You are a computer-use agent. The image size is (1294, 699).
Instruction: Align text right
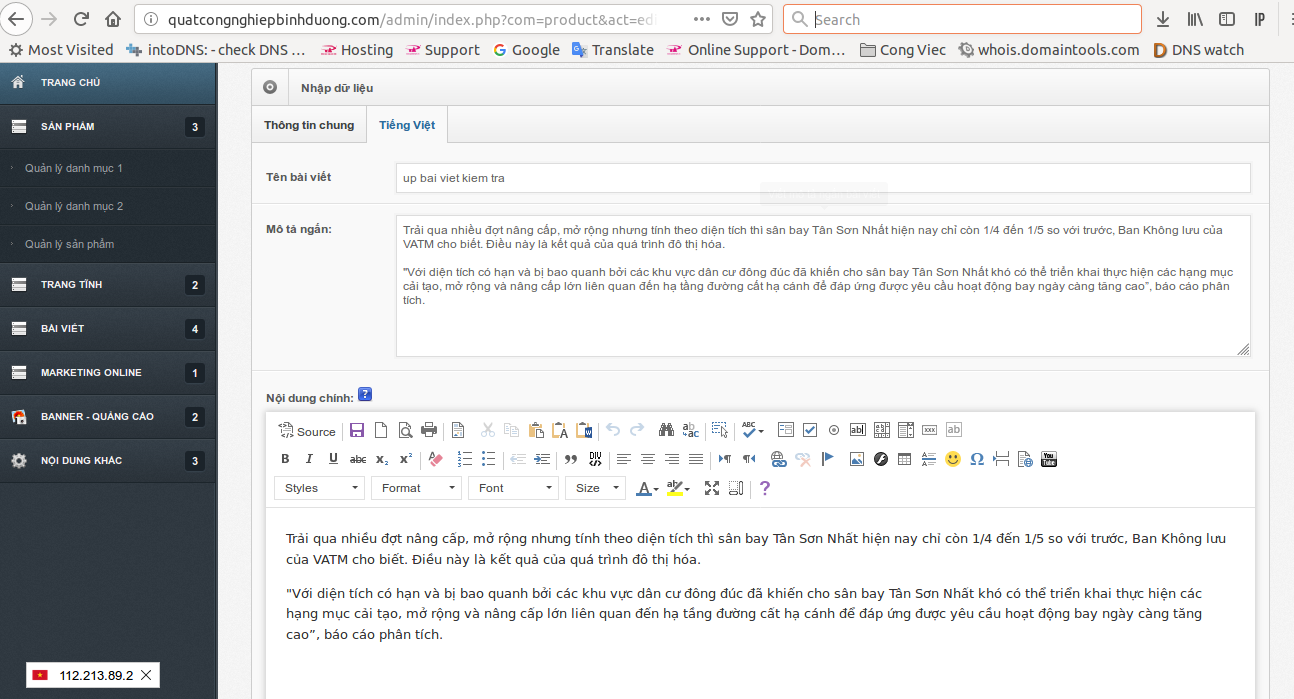click(672, 459)
